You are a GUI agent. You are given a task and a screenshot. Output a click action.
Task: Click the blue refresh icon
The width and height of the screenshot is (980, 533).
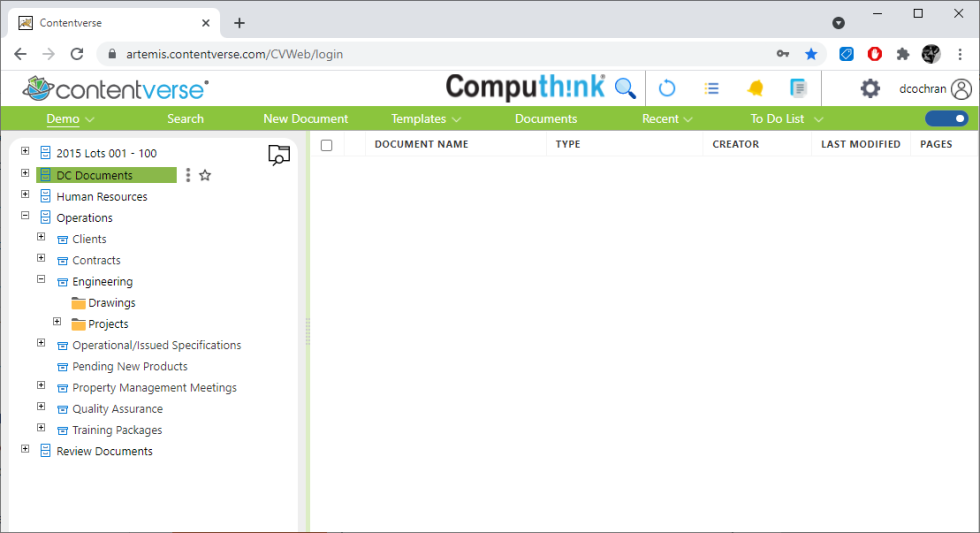tap(667, 88)
